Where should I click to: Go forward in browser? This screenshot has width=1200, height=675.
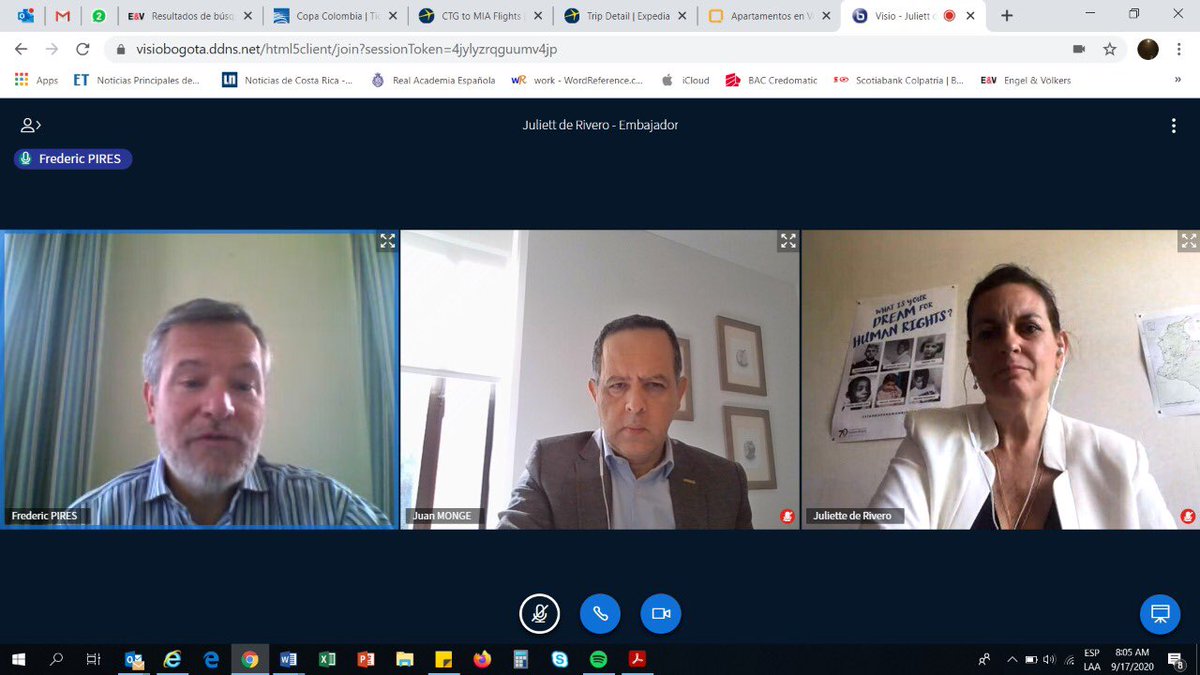pyautogui.click(x=51, y=49)
